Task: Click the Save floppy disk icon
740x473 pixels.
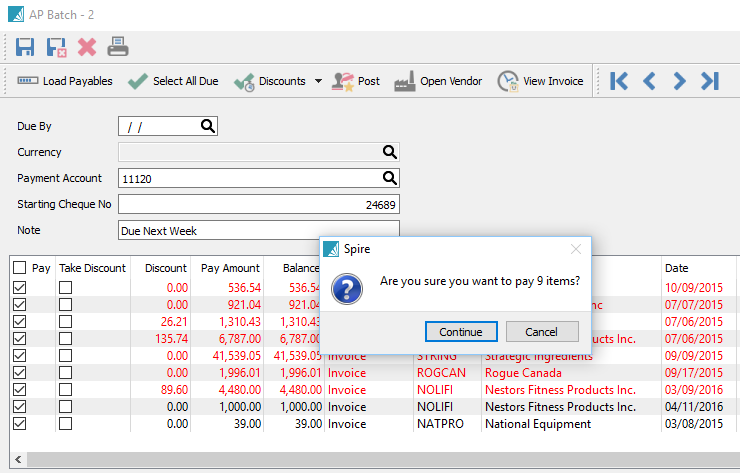Action: click(26, 46)
